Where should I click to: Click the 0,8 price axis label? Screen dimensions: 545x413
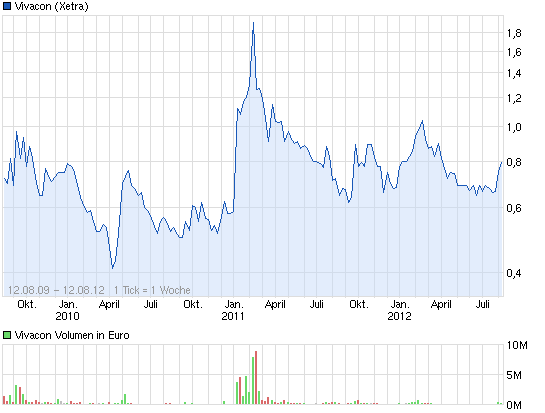tap(514, 162)
